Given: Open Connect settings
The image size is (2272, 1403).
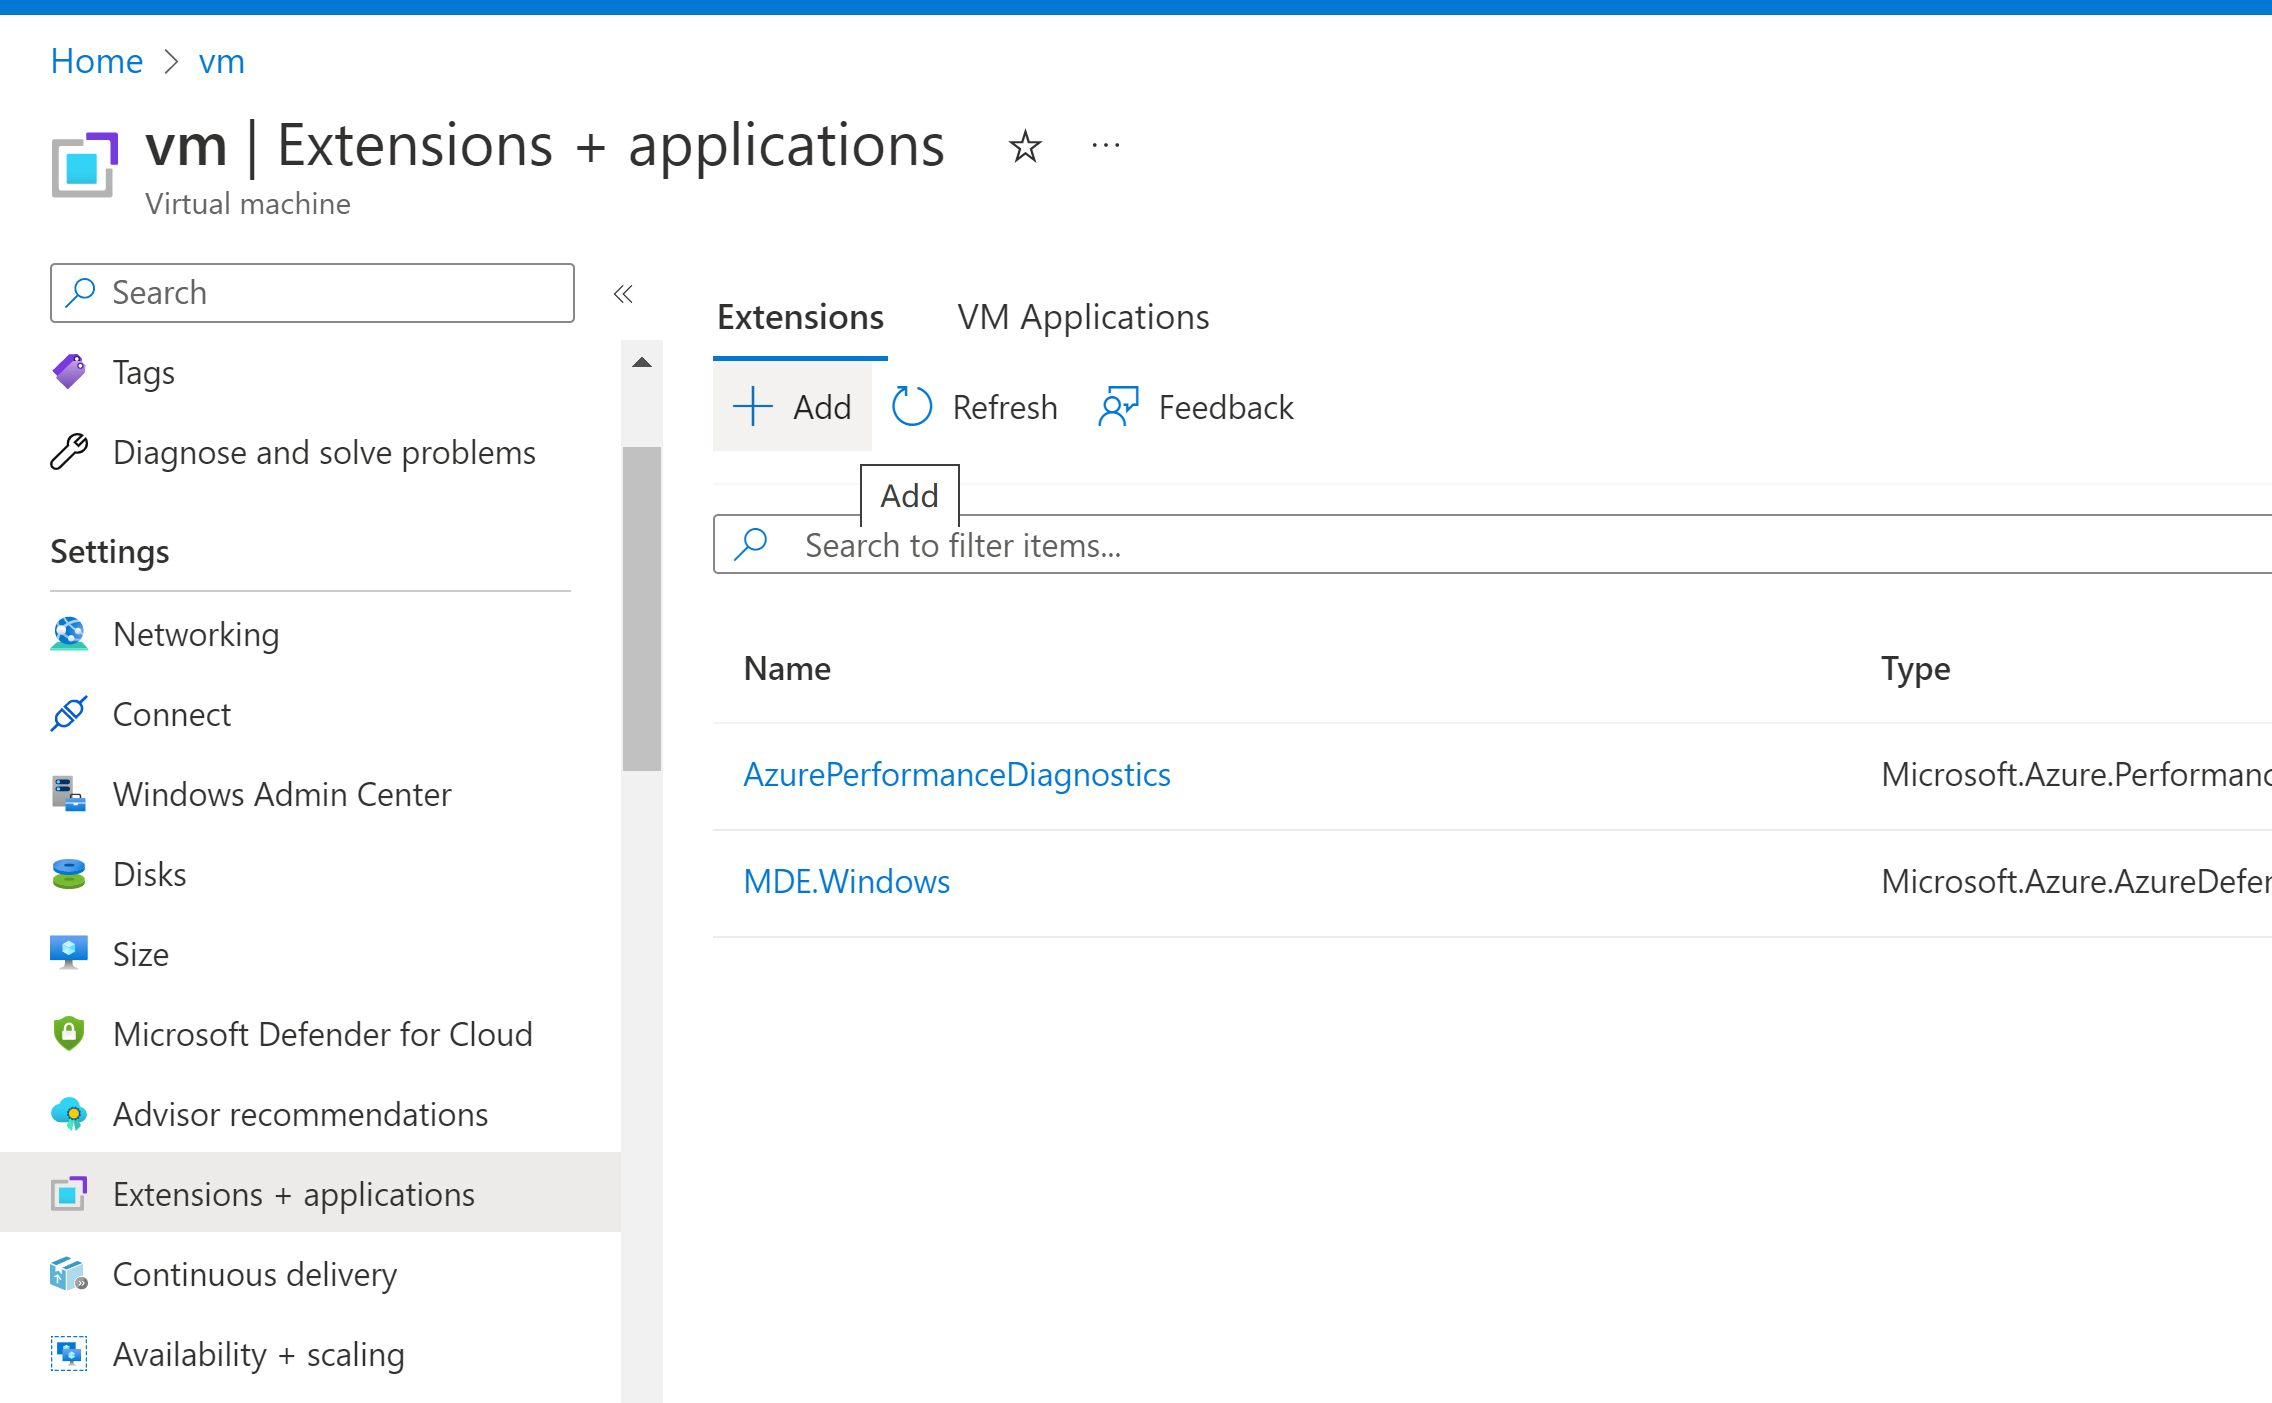Looking at the screenshot, I should coord(171,714).
